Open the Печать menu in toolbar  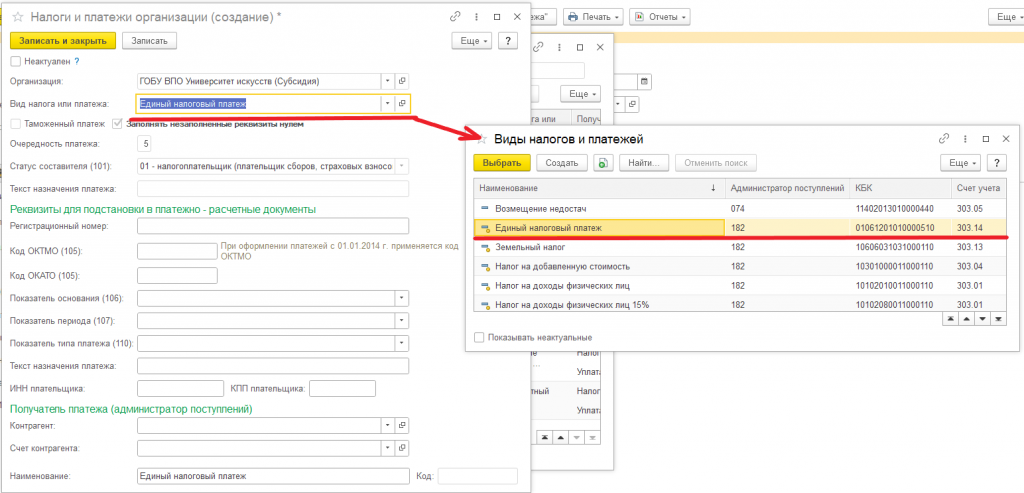pos(594,17)
